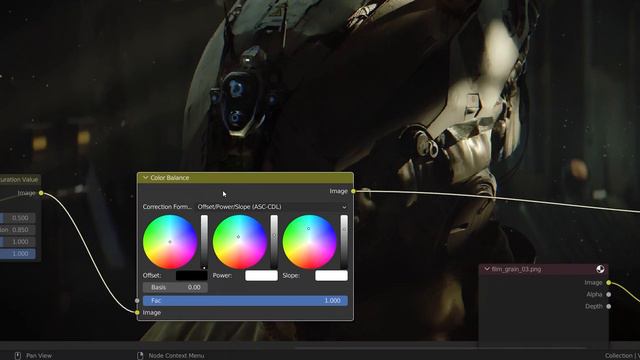Click the Node Context Menu status text
This screenshot has height=360, width=640.
coord(176,356)
